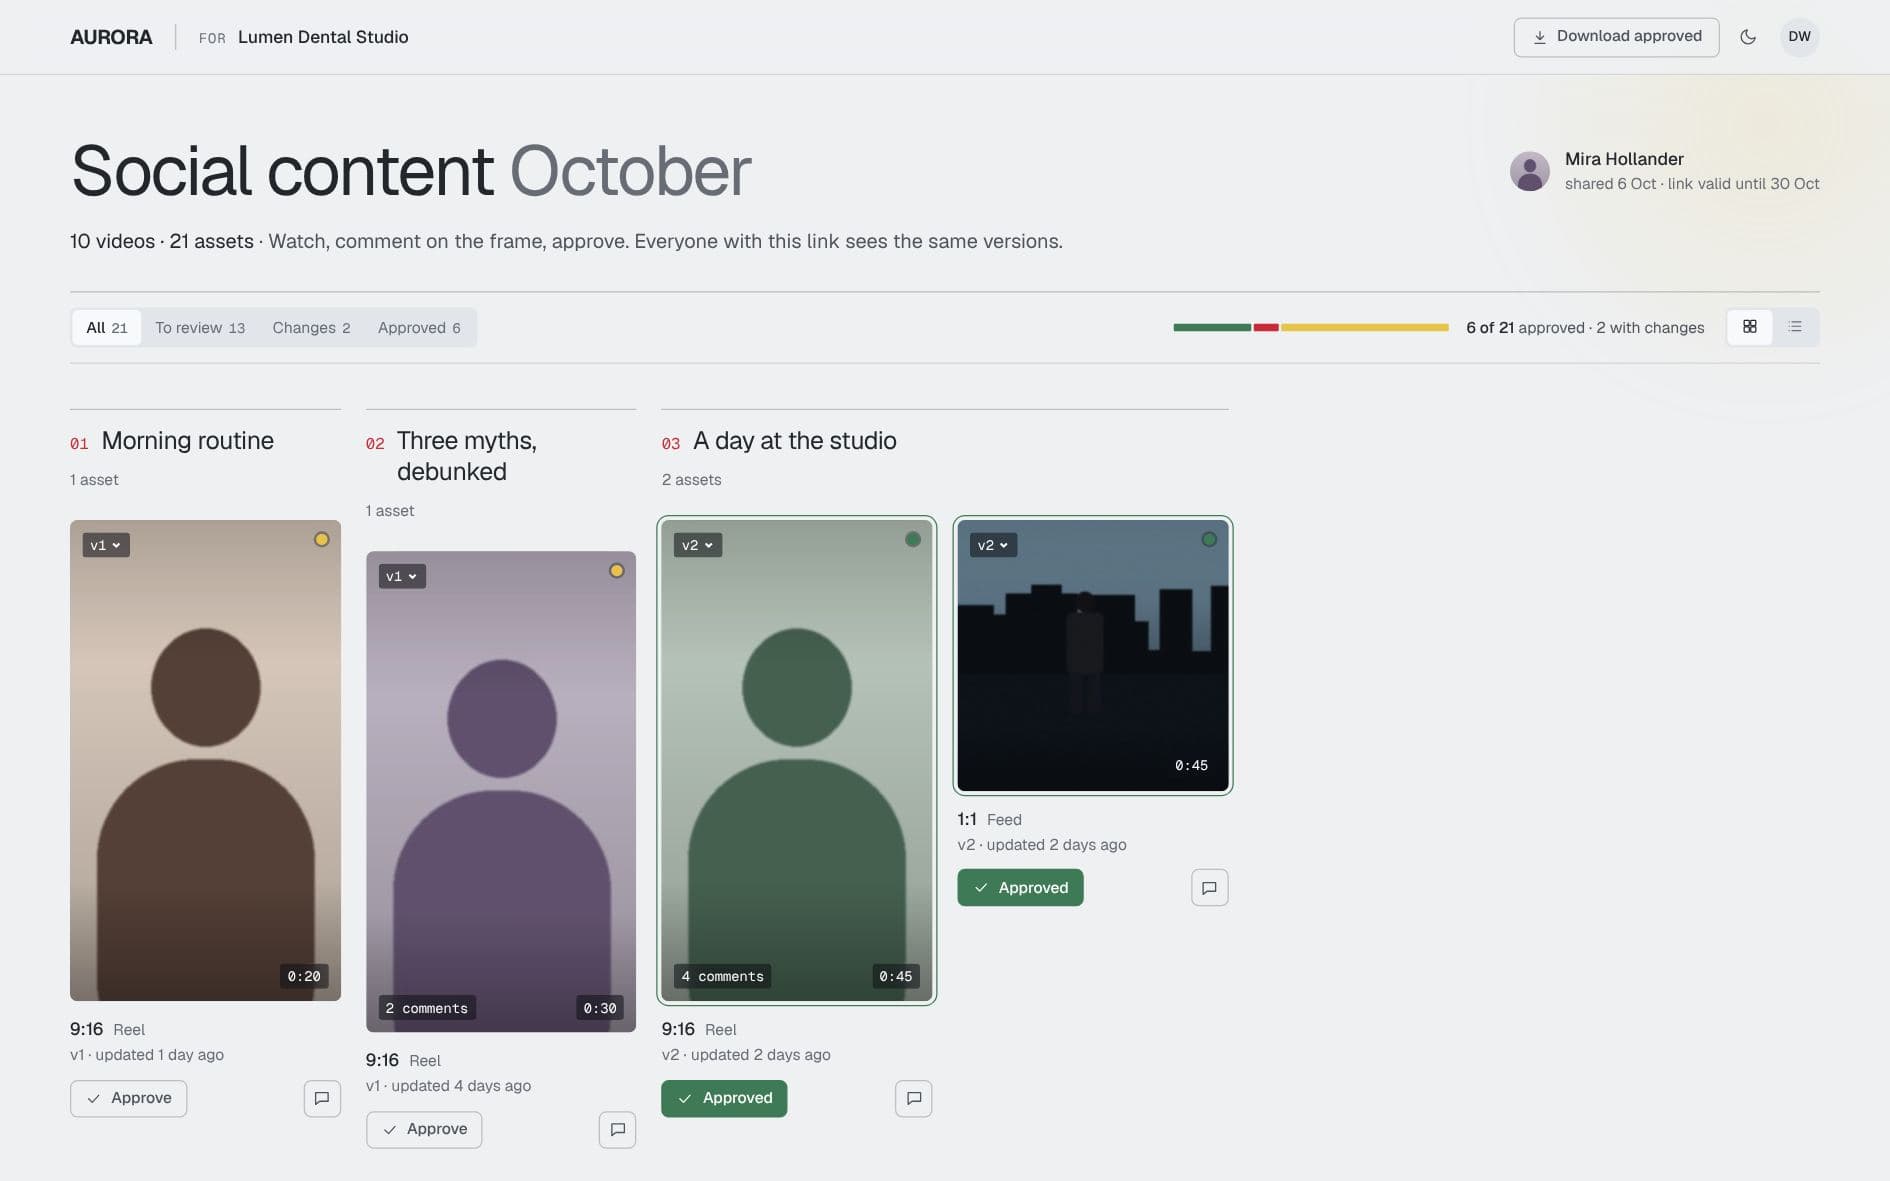Toggle Approved state on studio 9:16 reel
Viewport: 1890px width, 1181px height.
[724, 1098]
